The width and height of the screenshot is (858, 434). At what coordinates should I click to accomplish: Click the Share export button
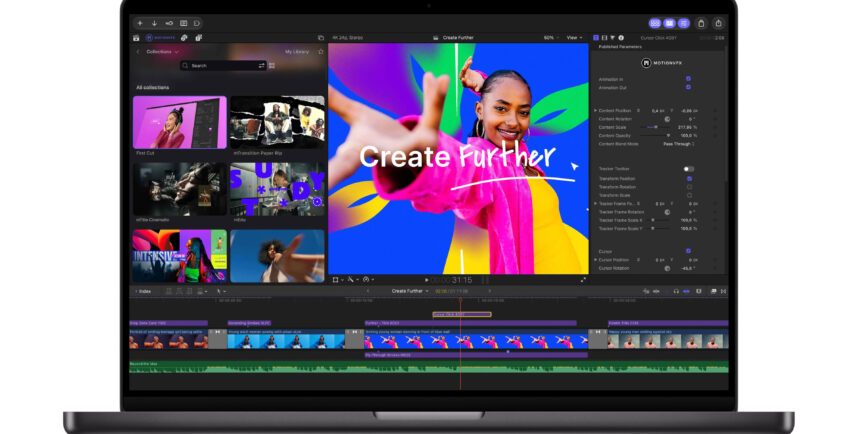click(718, 24)
